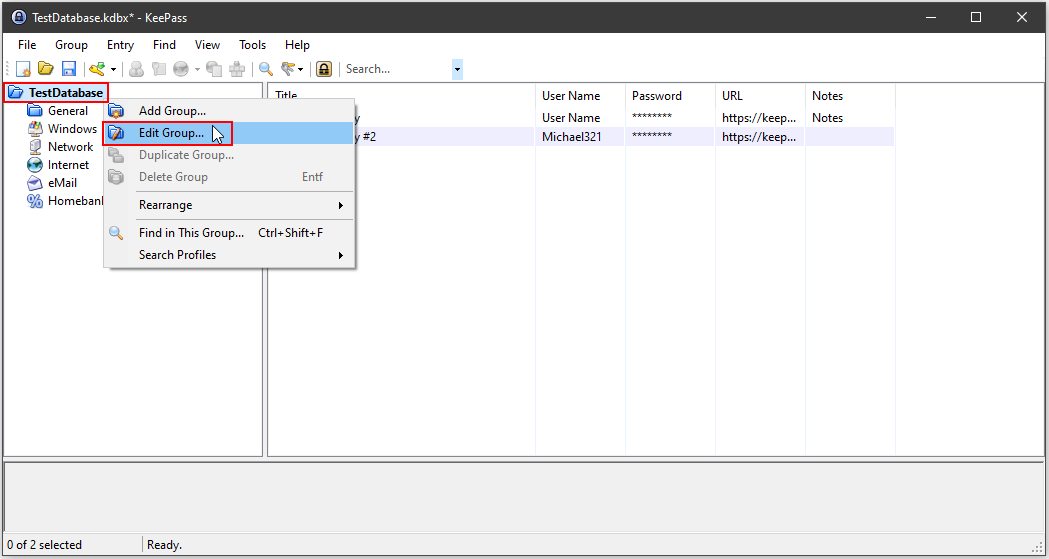Image resolution: width=1049 pixels, height=559 pixels.
Task: Click the 'Ready.' status bar text
Action: point(165,545)
